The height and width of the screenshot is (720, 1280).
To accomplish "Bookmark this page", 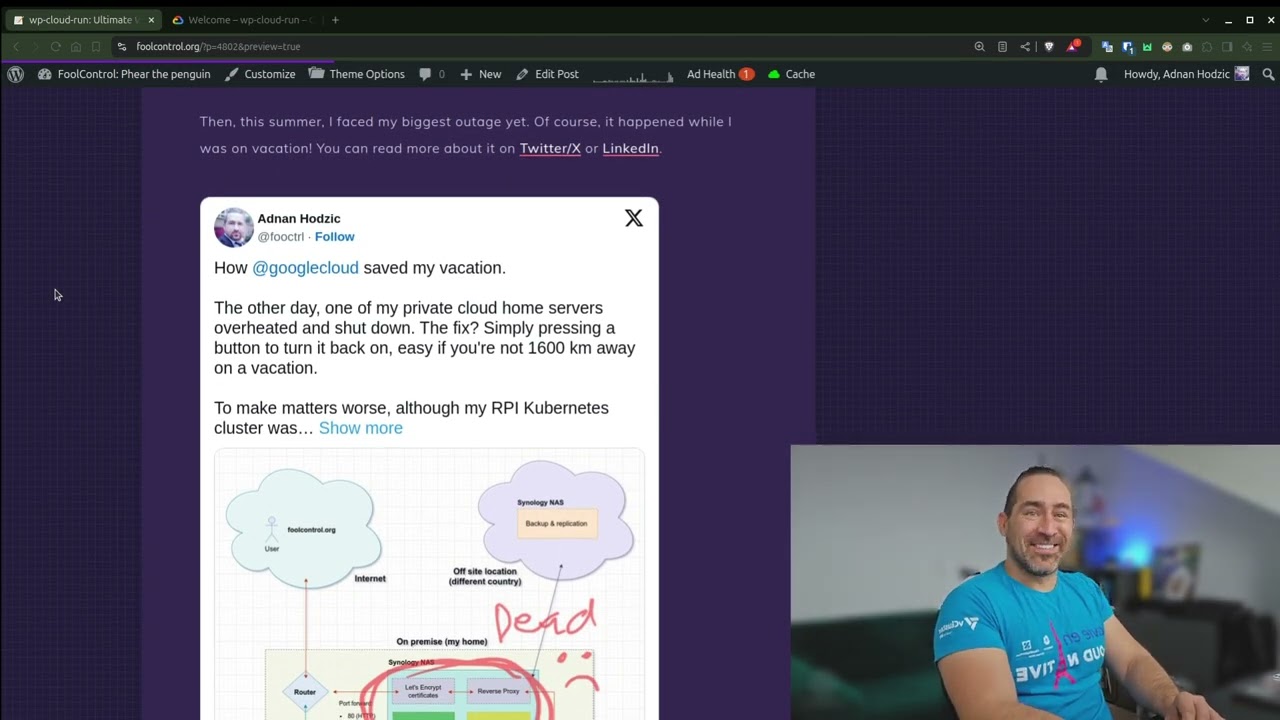I will 96,46.
